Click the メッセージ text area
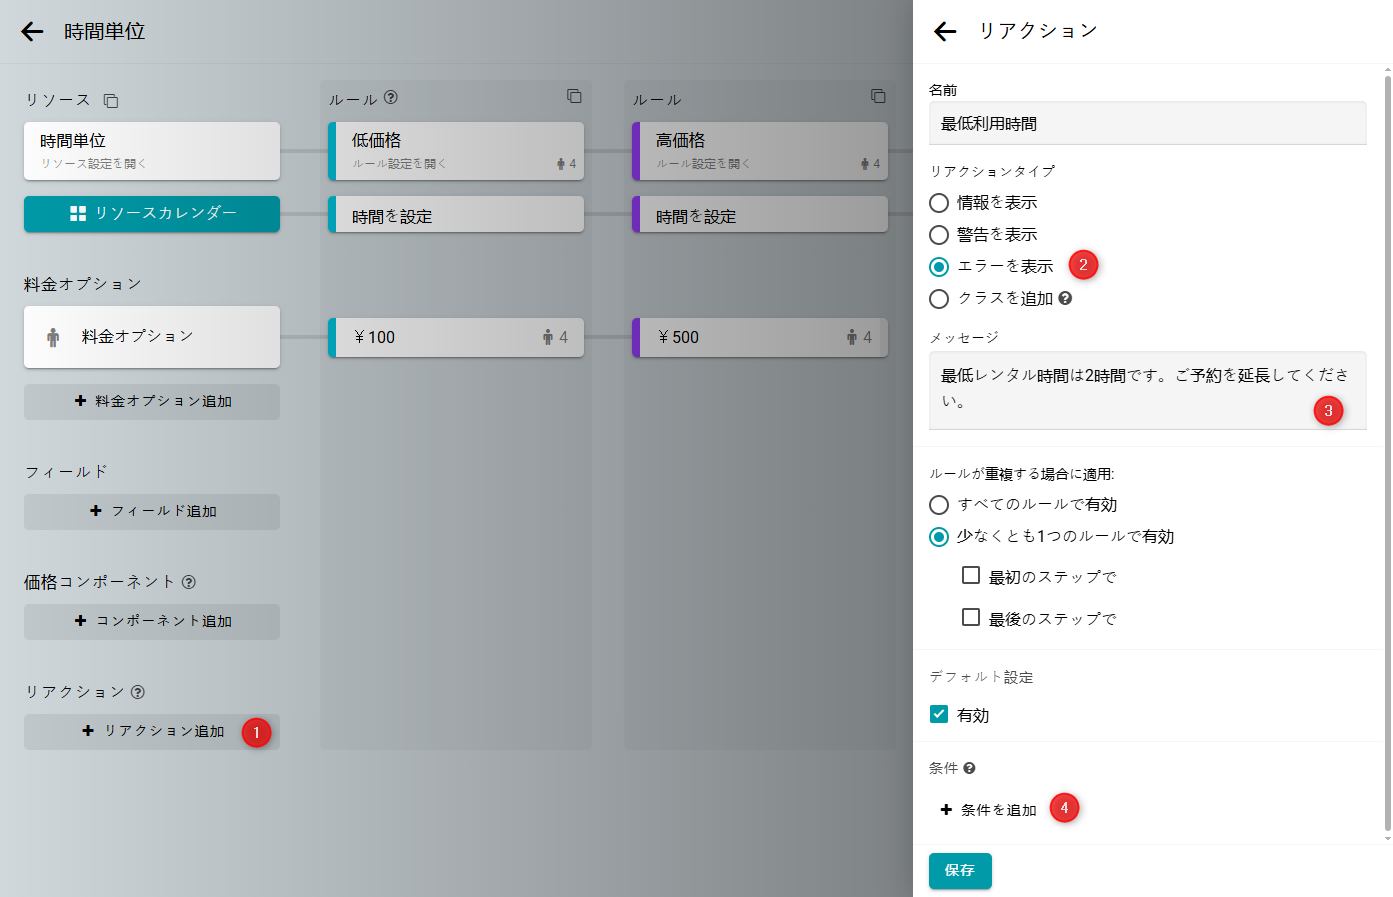Image resolution: width=1393 pixels, height=897 pixels. point(1148,390)
